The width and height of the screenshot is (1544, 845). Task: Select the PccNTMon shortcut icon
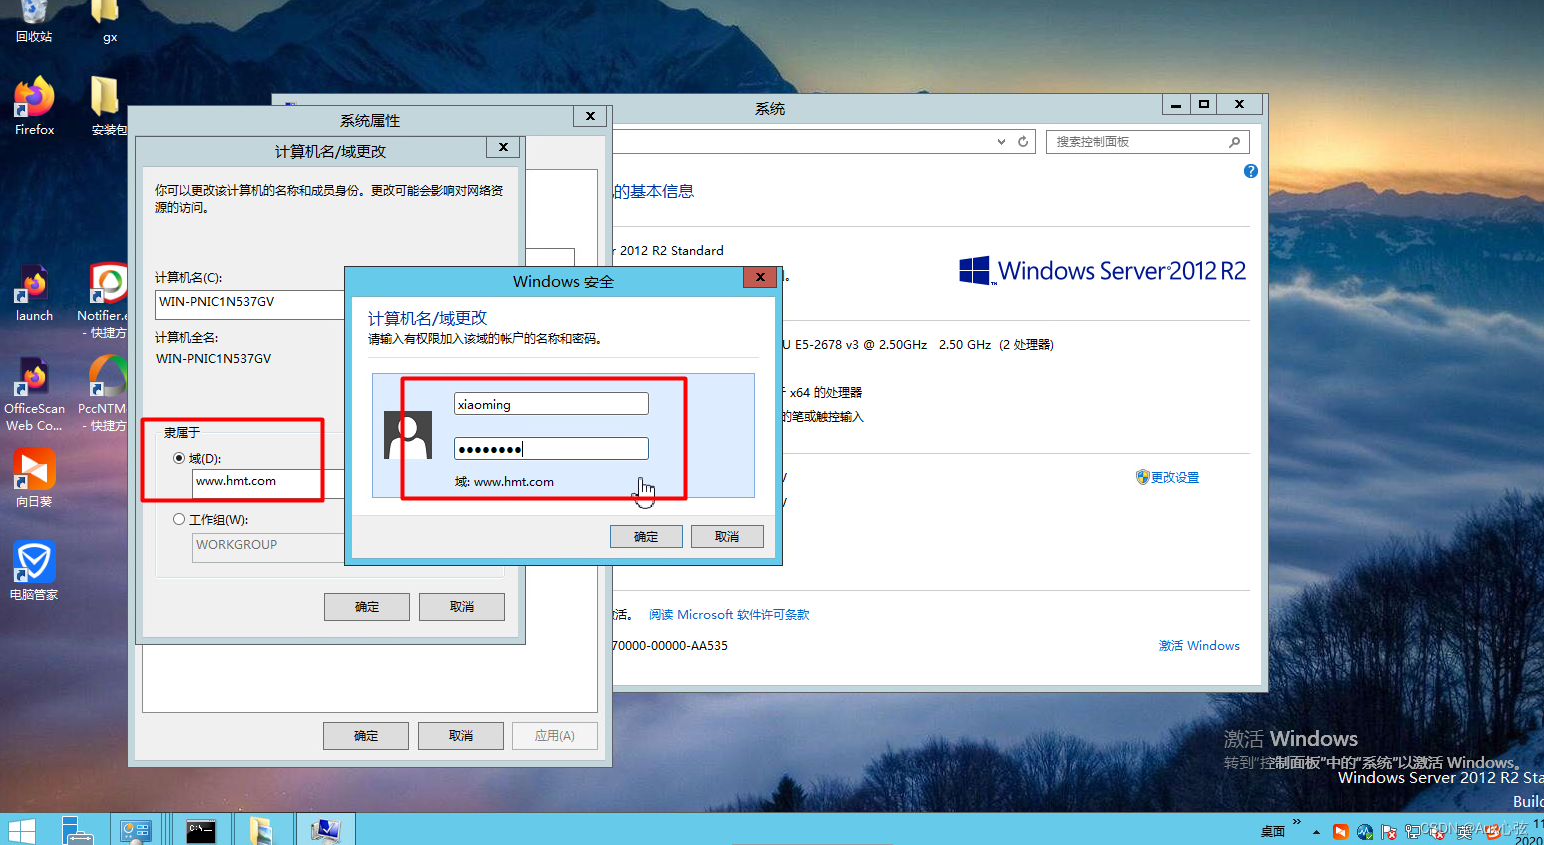click(104, 394)
